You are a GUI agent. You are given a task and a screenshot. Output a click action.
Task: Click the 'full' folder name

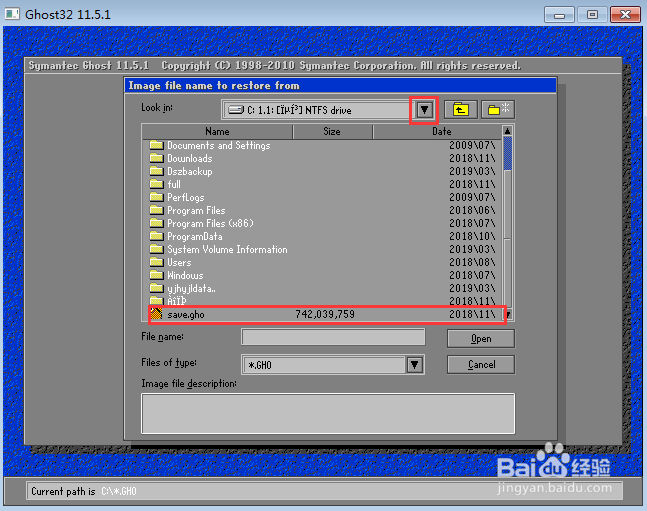click(174, 185)
